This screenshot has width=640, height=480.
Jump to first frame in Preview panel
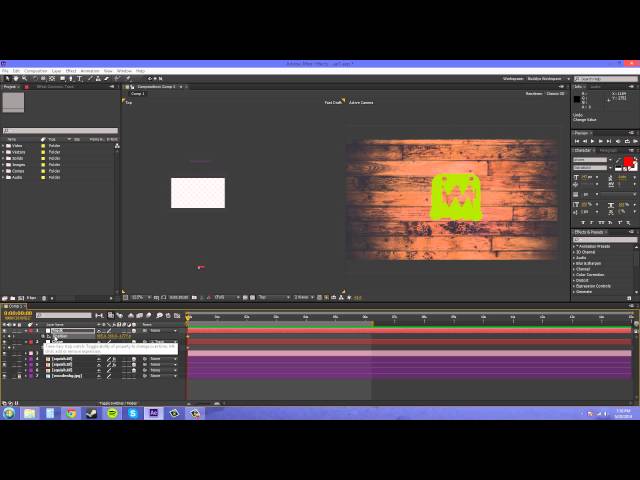pyautogui.click(x=577, y=141)
